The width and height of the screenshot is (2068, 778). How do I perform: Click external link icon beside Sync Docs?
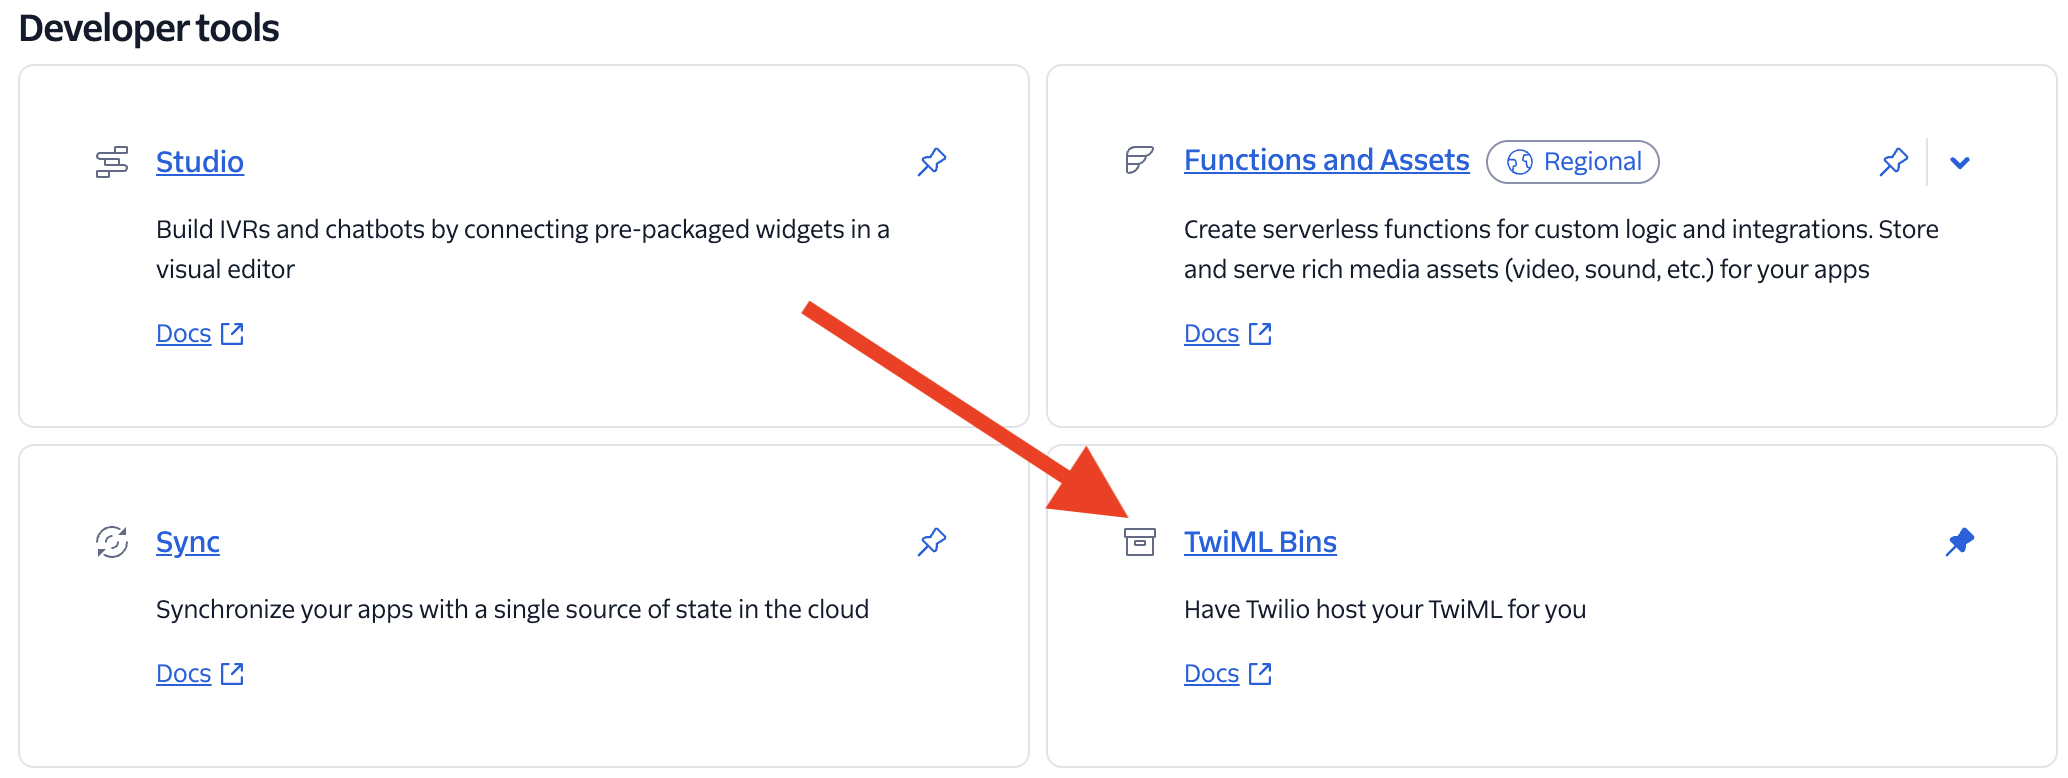click(x=232, y=674)
